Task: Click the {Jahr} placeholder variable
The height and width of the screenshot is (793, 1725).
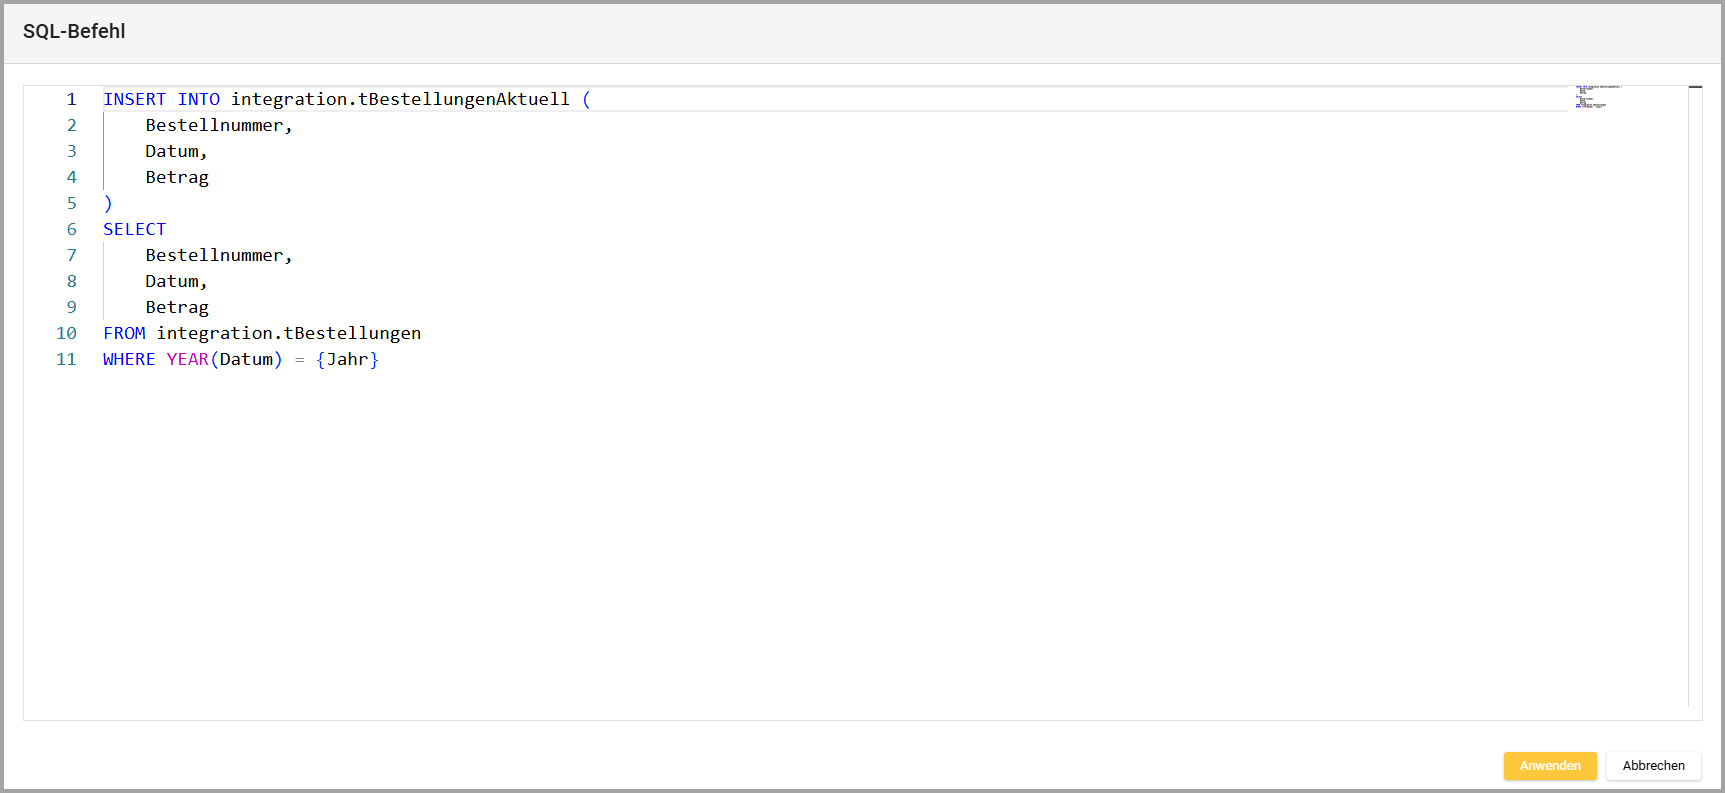Action: [347, 359]
